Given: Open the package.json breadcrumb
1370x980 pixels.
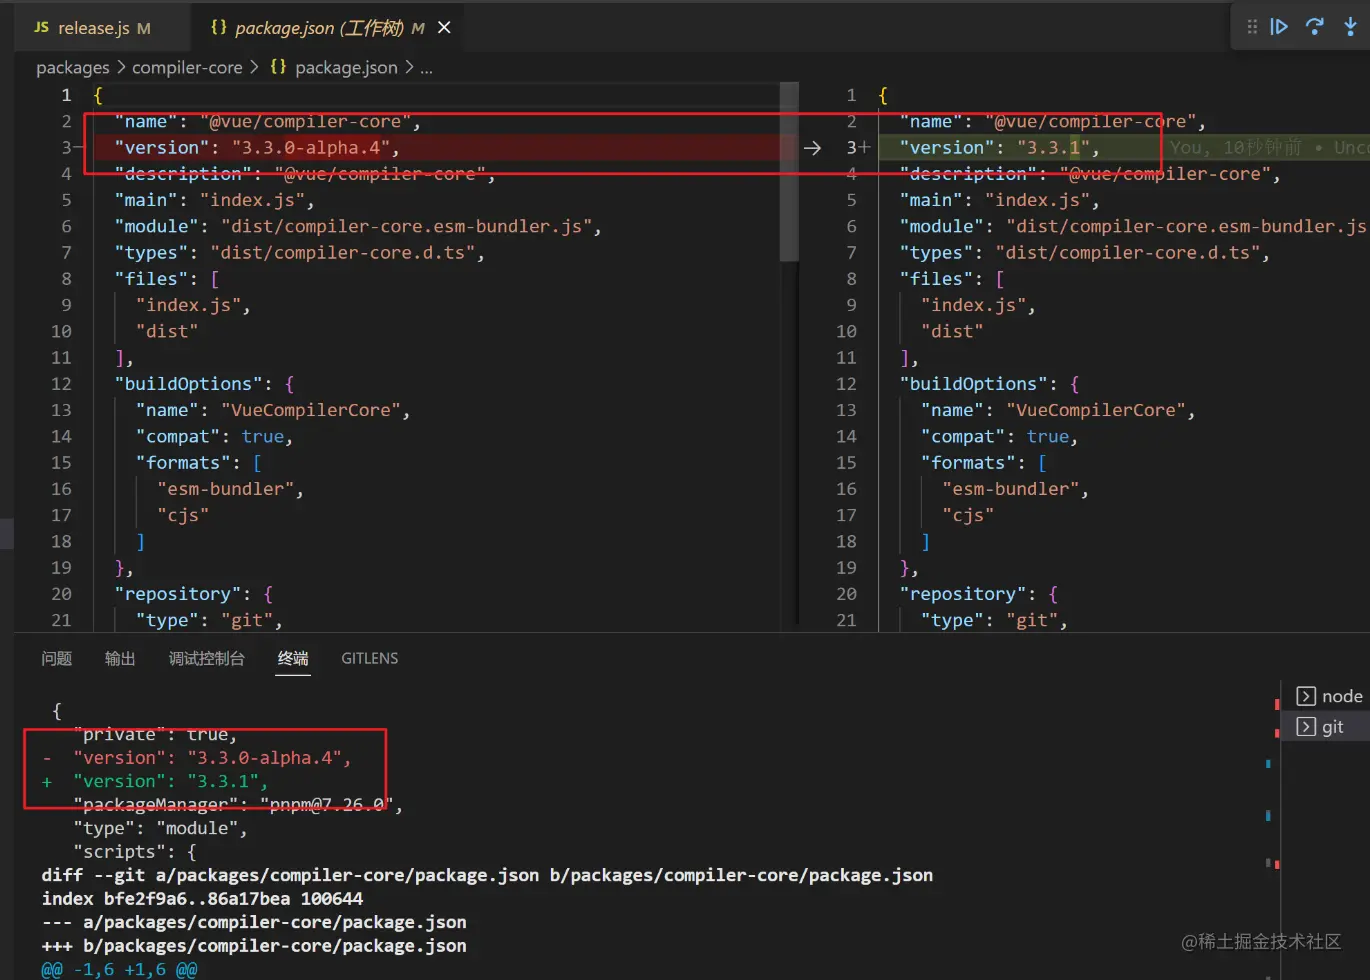Looking at the screenshot, I should click(x=346, y=68).
